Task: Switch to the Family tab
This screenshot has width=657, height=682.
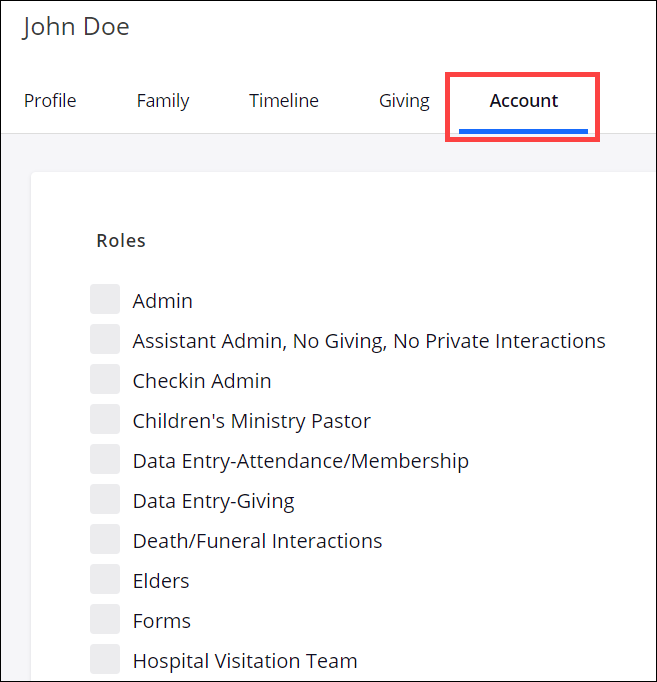Action: [x=163, y=101]
